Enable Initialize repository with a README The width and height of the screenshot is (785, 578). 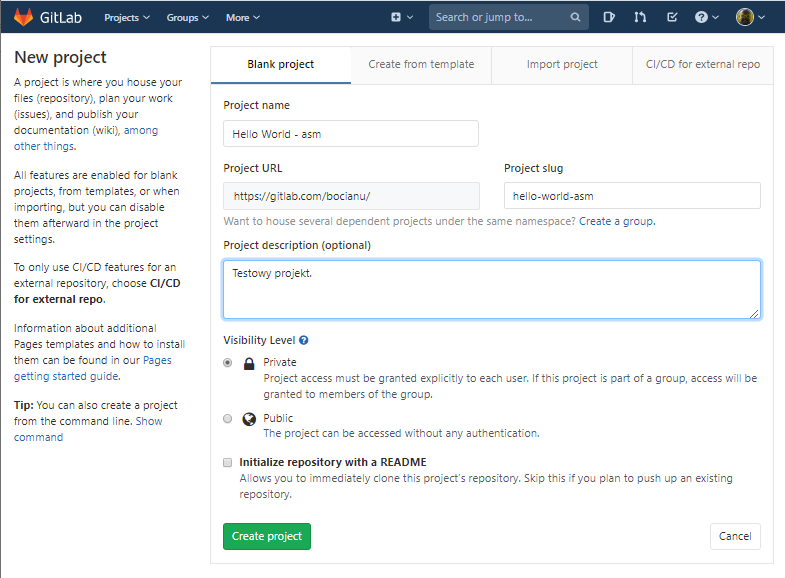click(228, 462)
